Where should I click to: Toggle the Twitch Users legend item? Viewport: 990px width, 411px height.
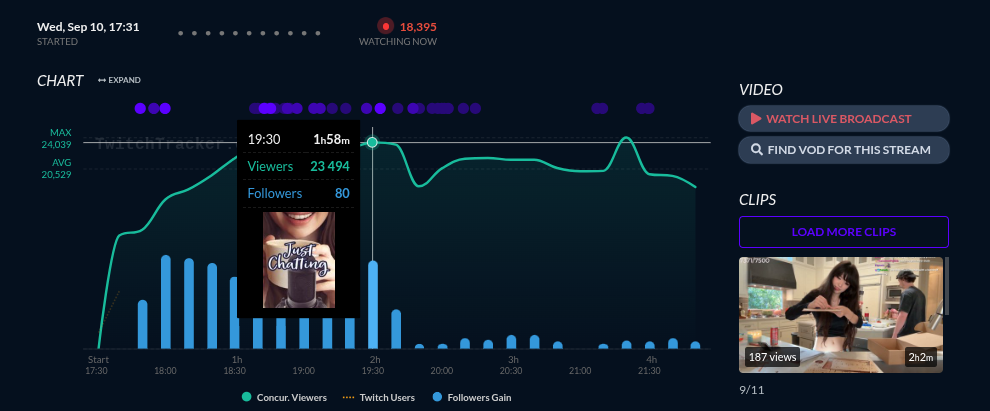point(379,398)
